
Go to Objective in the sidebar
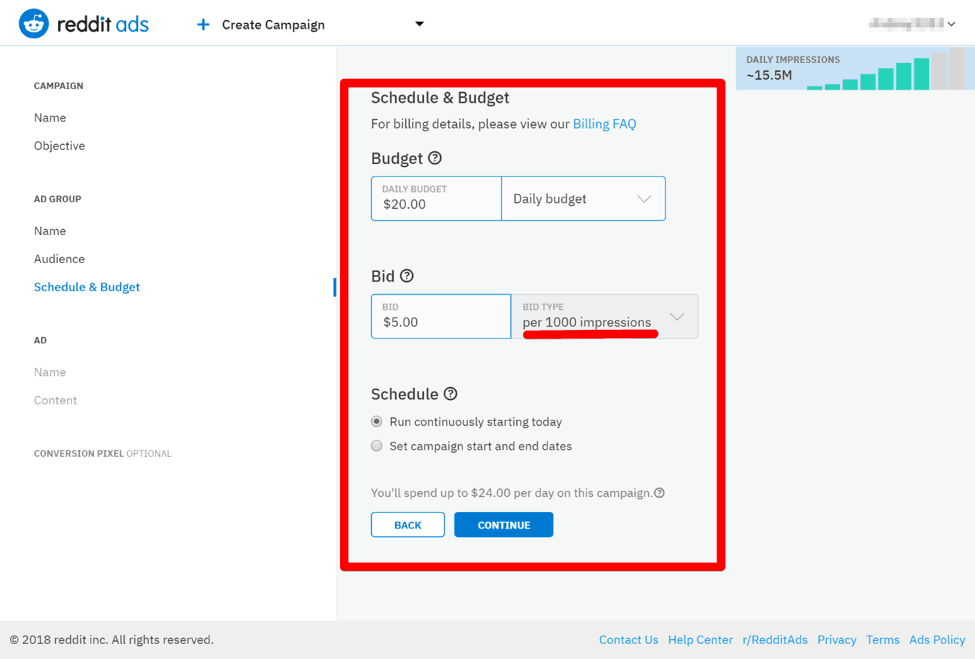coord(59,146)
